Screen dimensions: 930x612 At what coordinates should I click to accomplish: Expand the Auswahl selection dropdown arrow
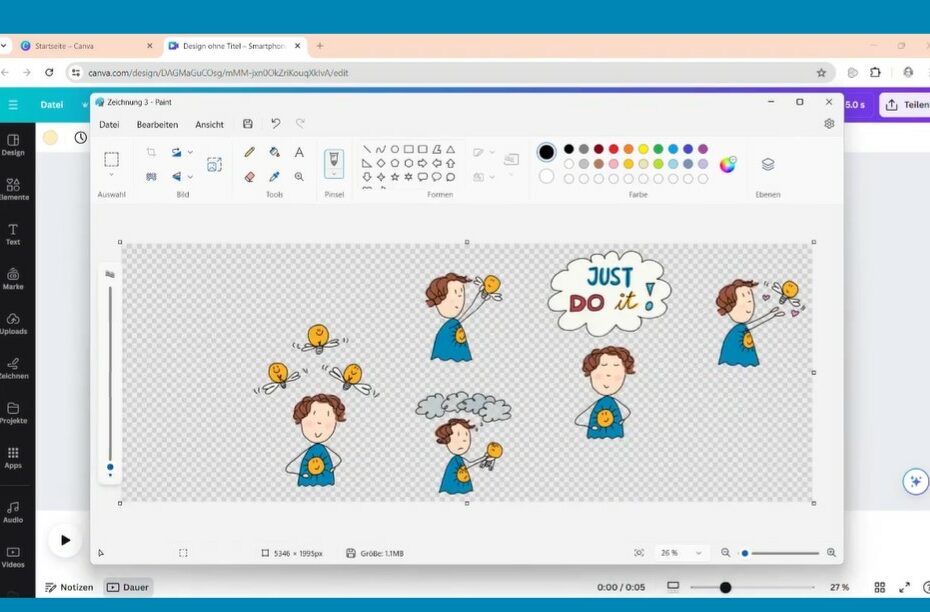click(x=111, y=176)
